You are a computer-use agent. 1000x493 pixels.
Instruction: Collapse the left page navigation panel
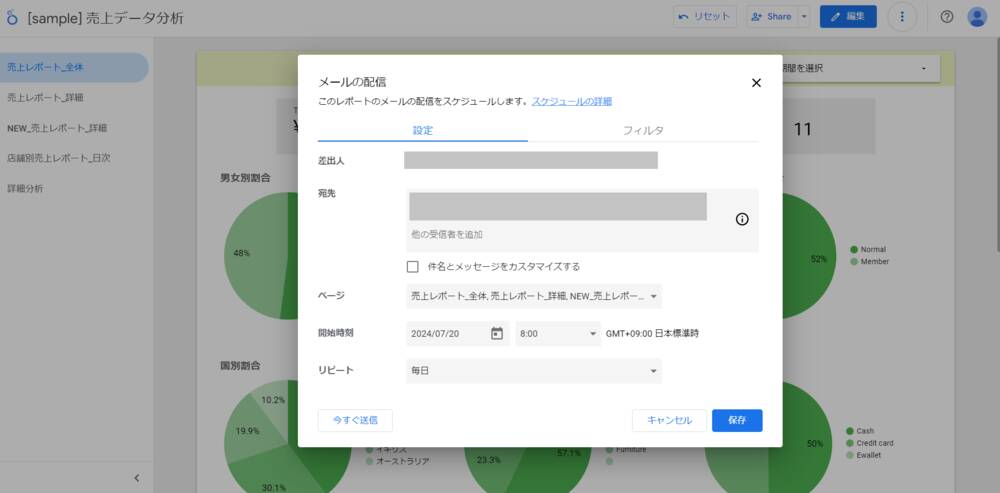click(x=137, y=479)
